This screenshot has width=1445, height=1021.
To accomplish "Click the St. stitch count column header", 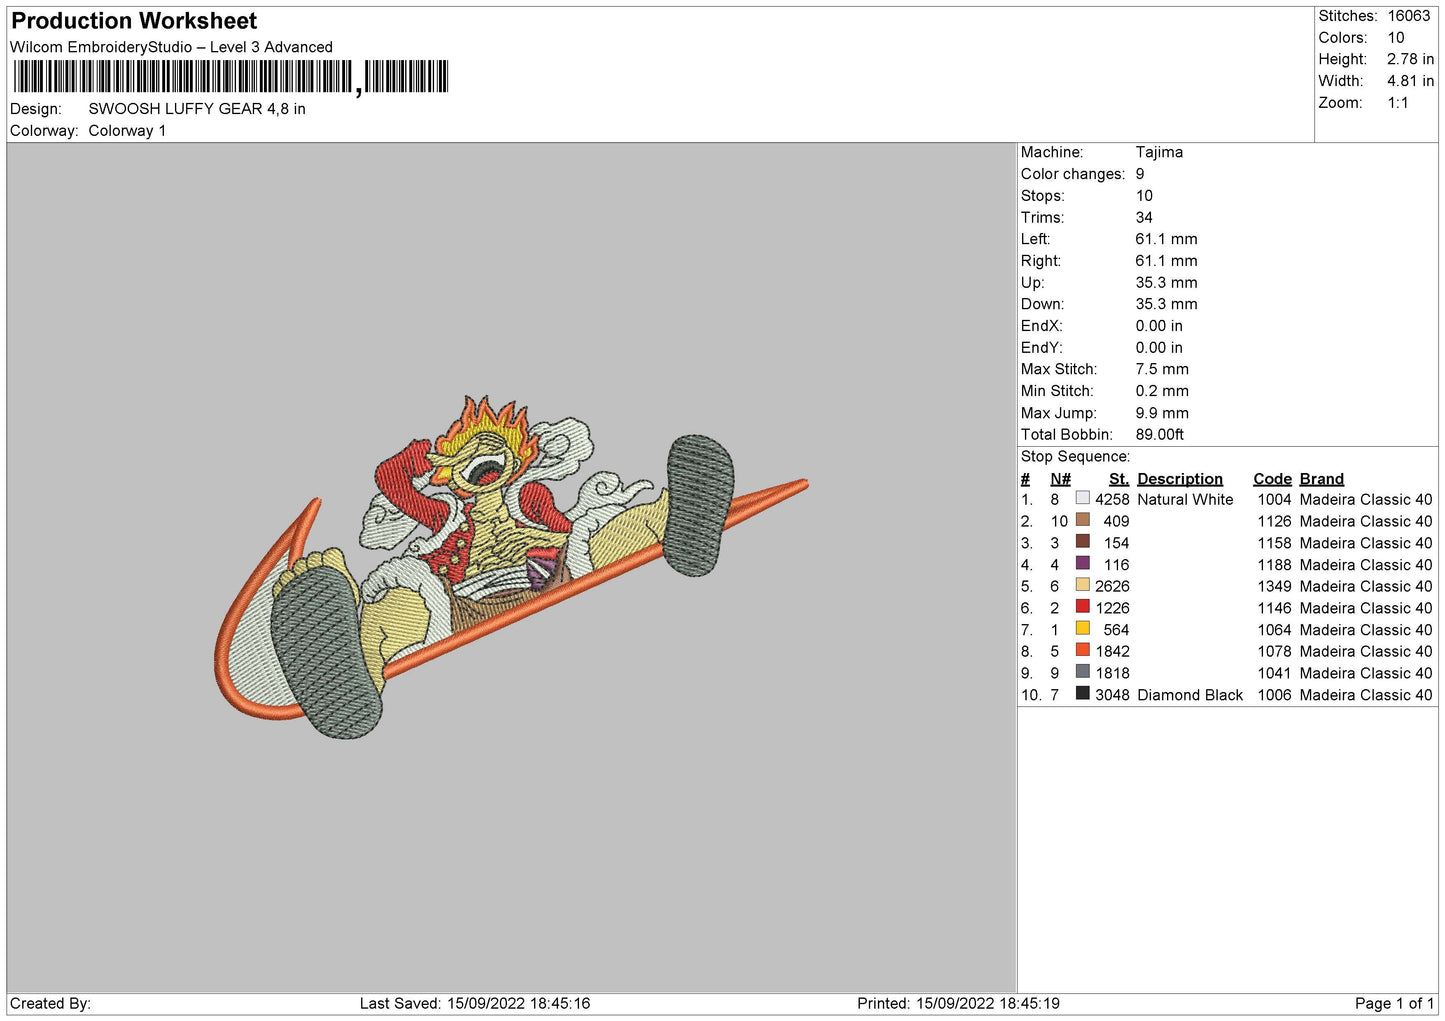I will coord(1118,479).
